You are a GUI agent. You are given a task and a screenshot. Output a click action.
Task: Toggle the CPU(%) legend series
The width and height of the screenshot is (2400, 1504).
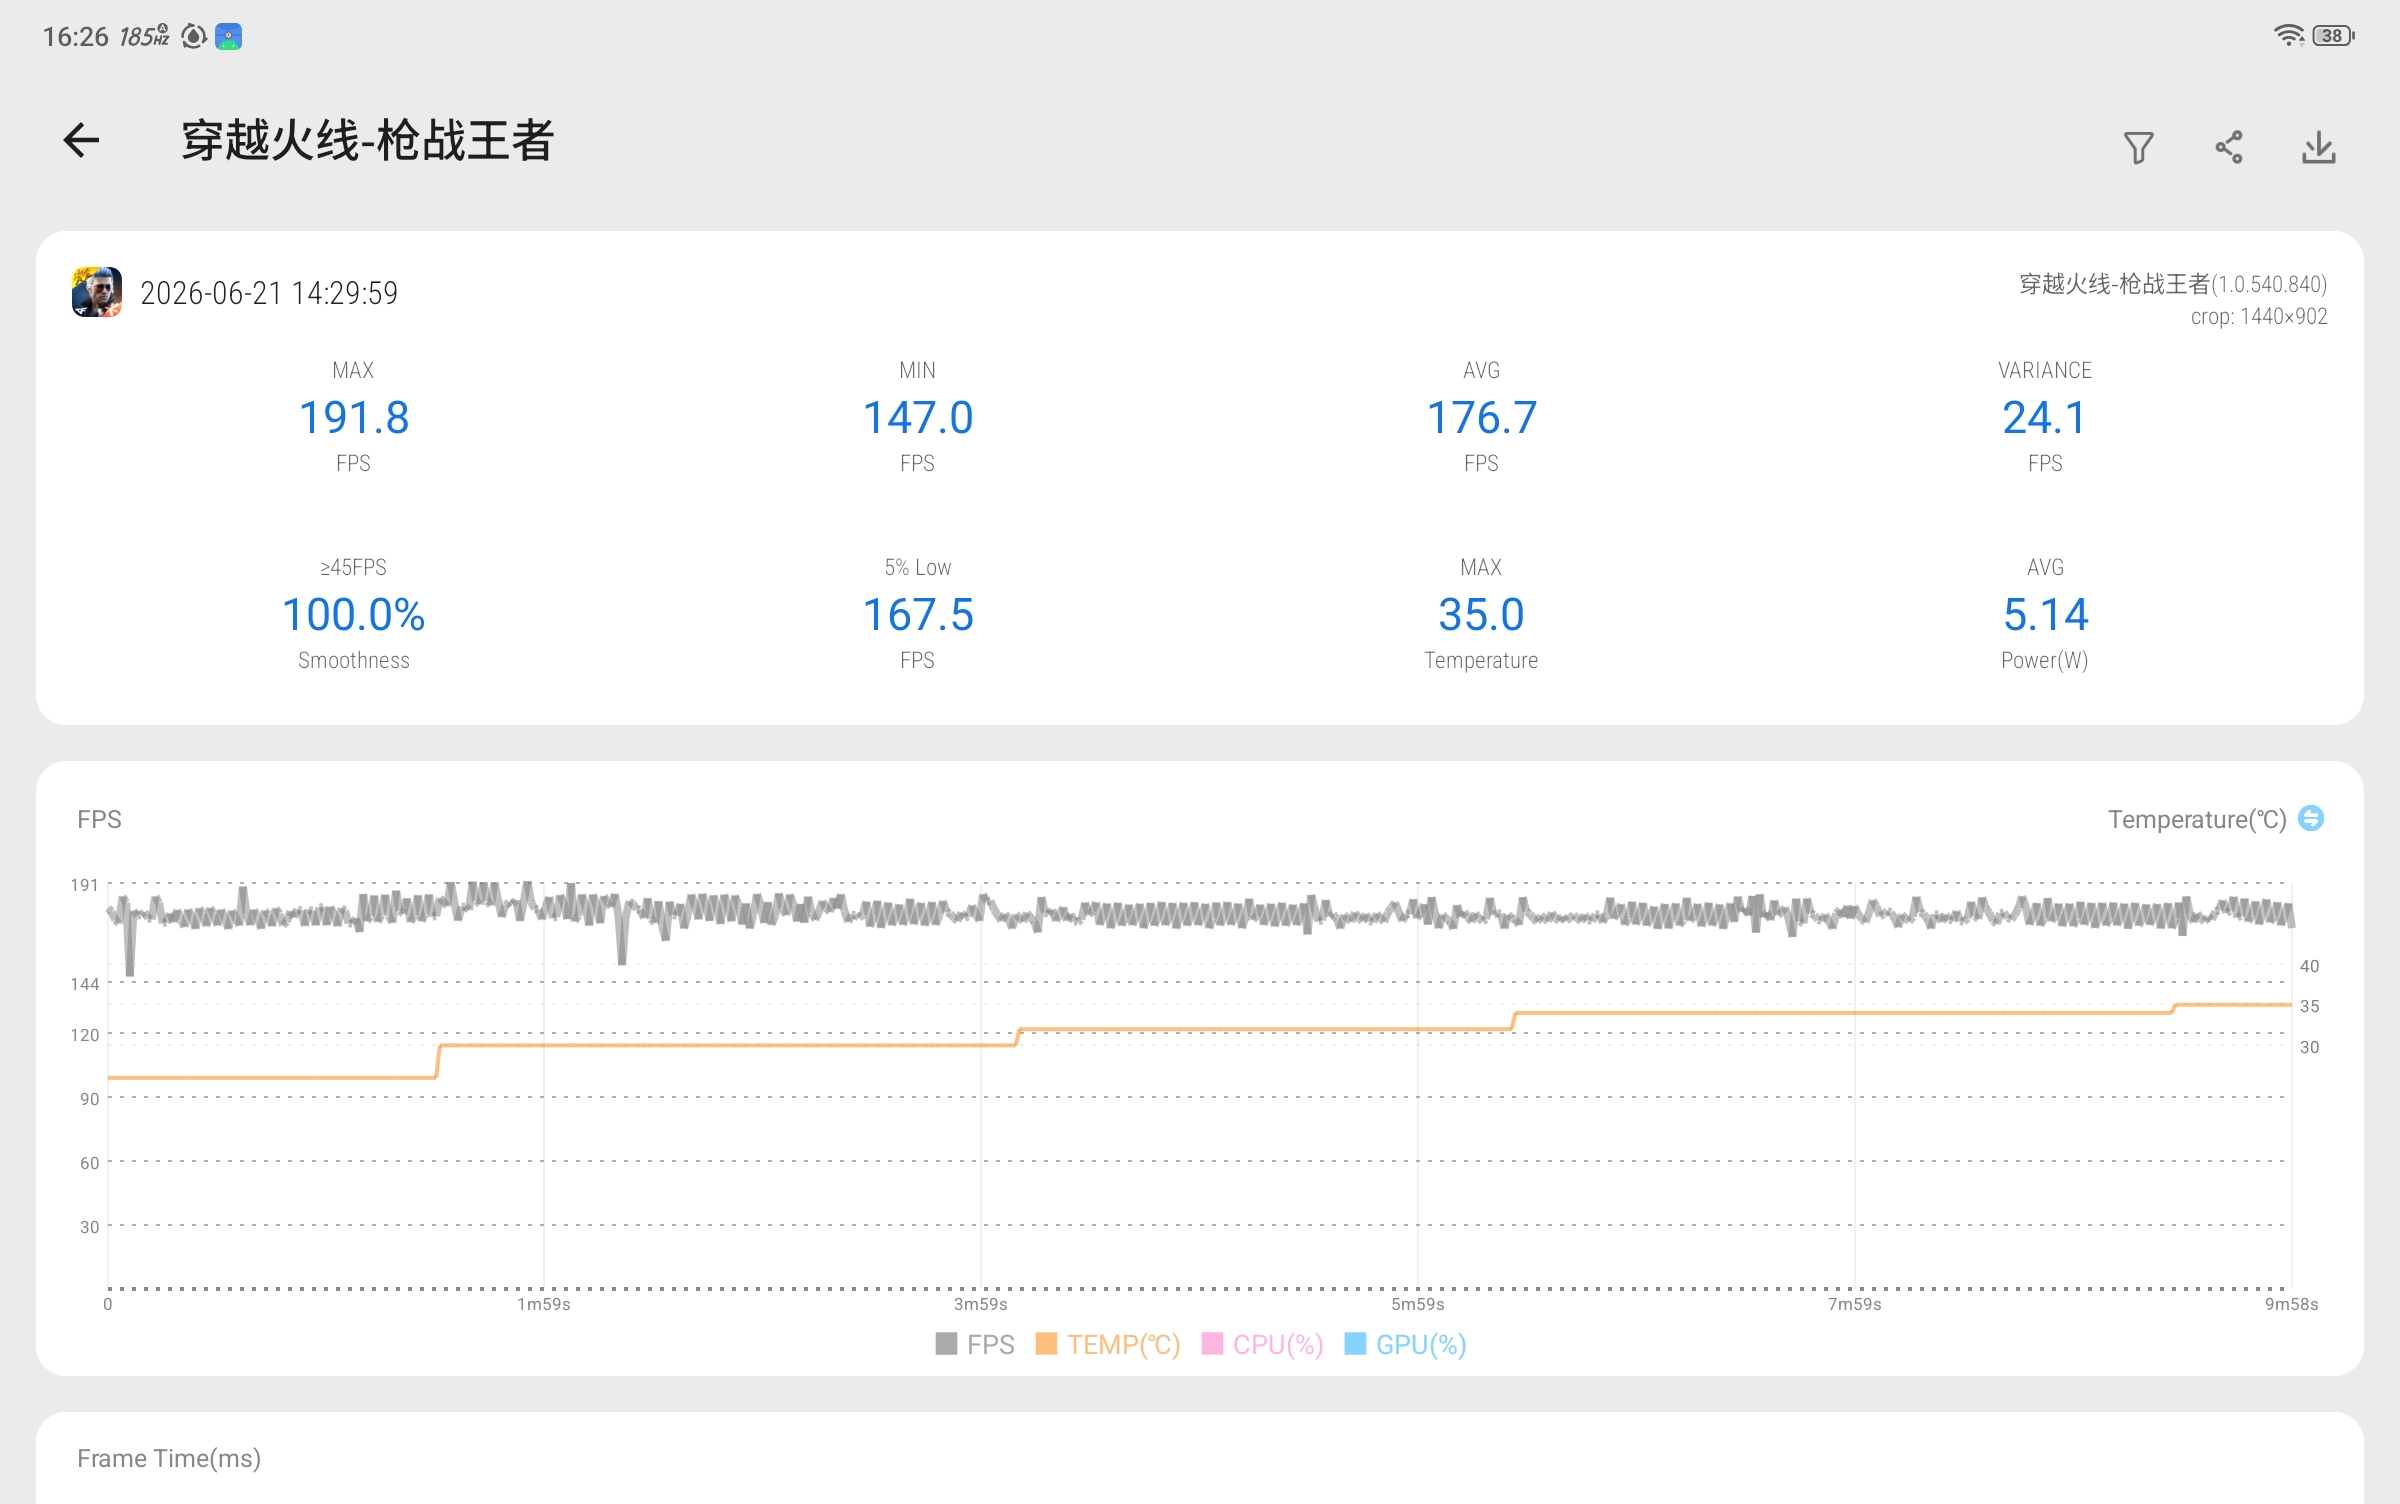point(1262,1344)
